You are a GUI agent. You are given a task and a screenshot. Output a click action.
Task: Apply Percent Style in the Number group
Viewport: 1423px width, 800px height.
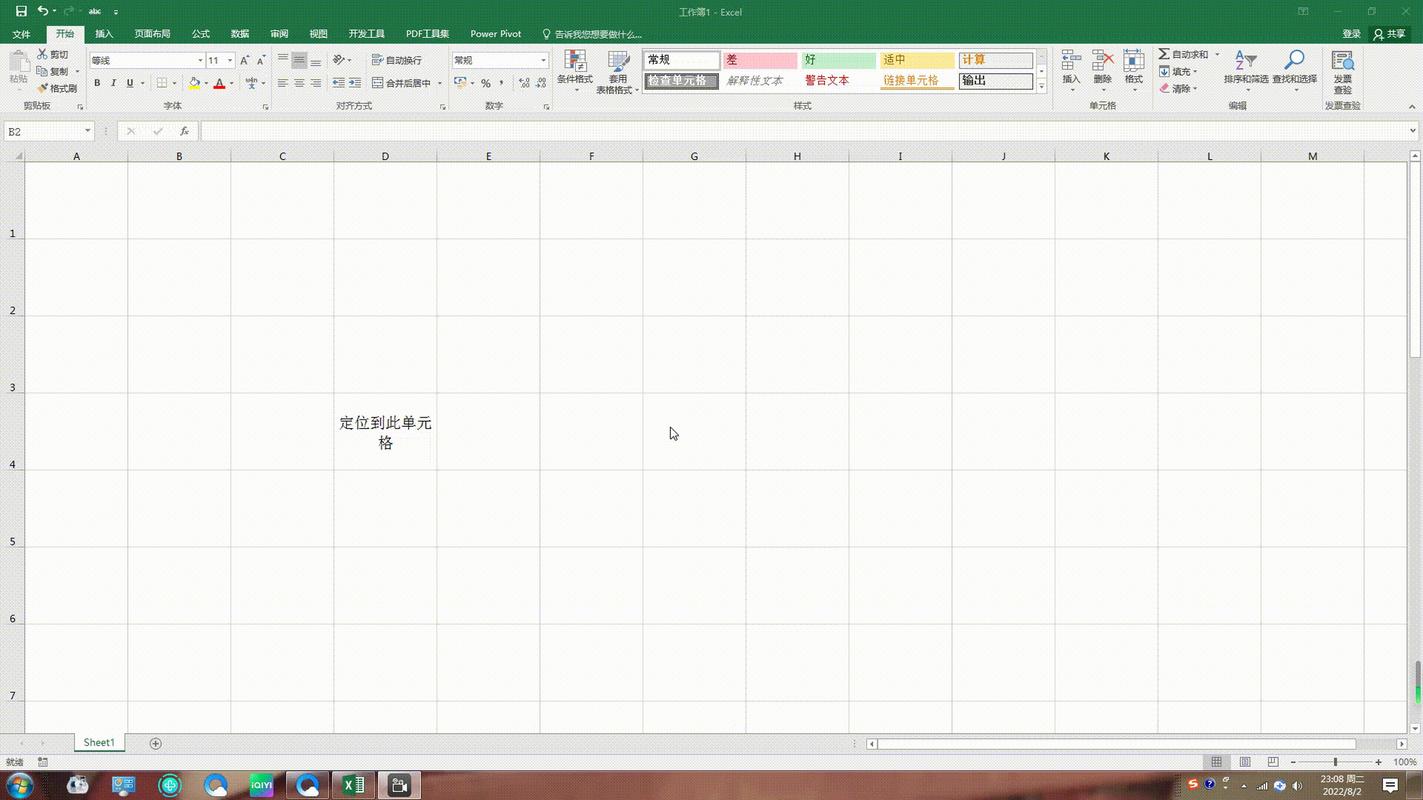[x=486, y=84]
